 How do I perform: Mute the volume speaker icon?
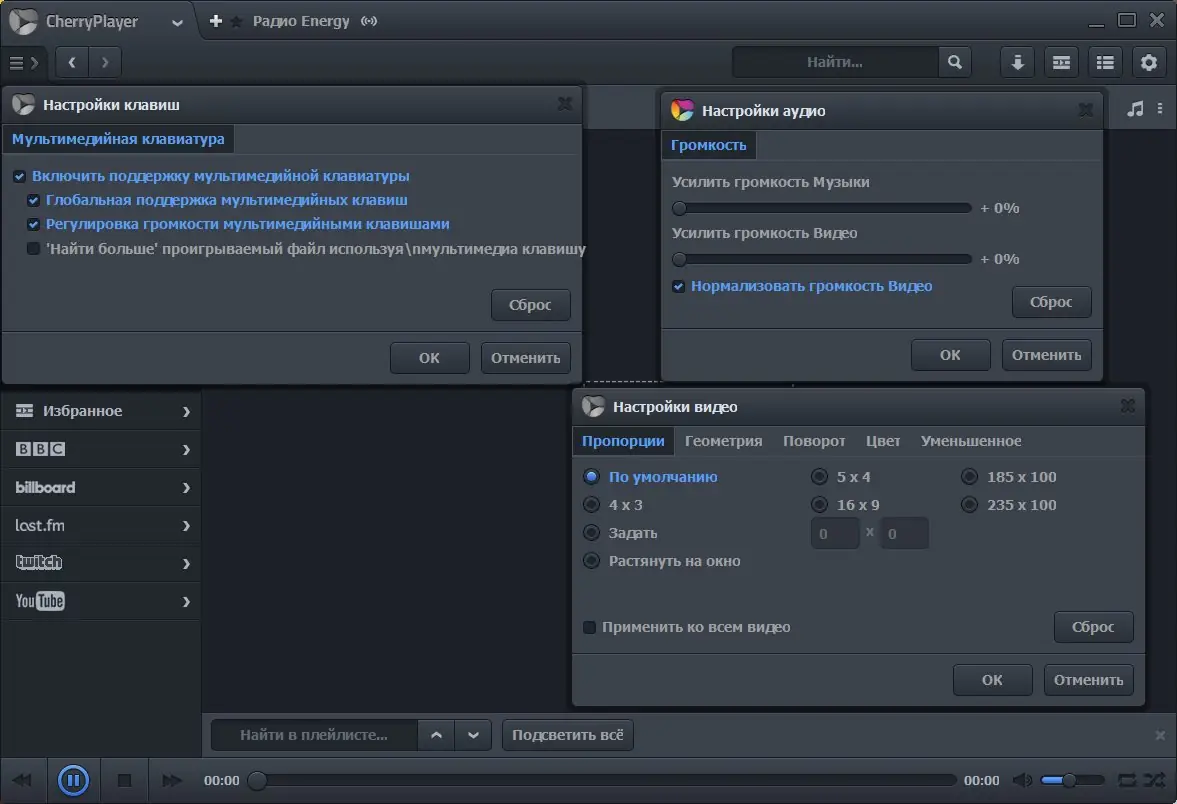pos(1022,780)
